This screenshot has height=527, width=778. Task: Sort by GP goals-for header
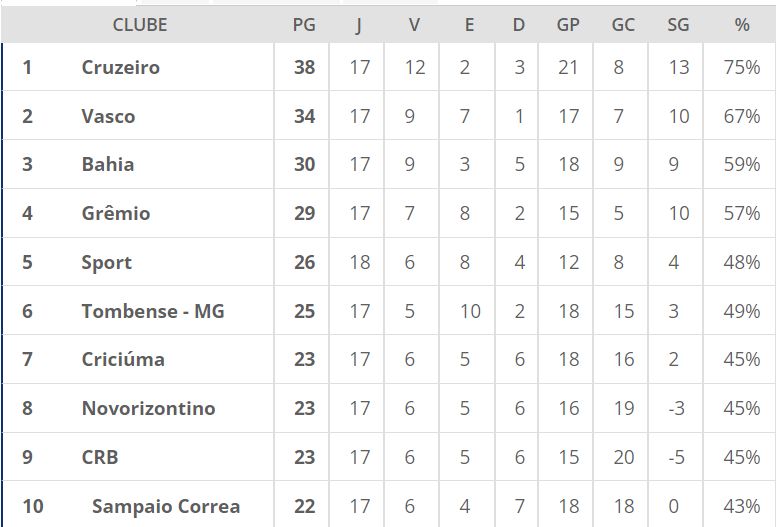(568, 25)
